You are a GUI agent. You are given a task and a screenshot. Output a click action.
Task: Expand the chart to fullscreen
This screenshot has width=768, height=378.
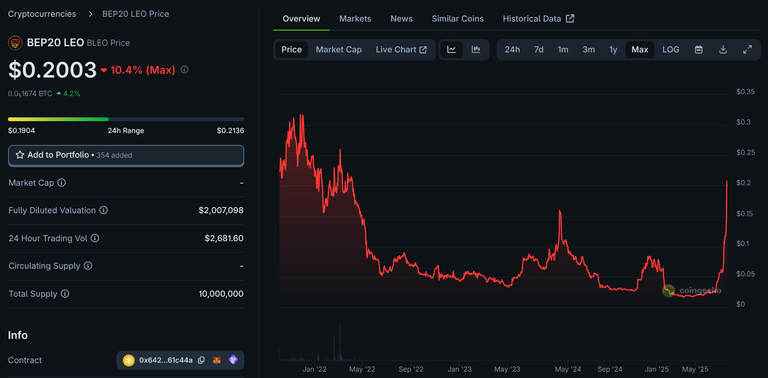tap(747, 49)
